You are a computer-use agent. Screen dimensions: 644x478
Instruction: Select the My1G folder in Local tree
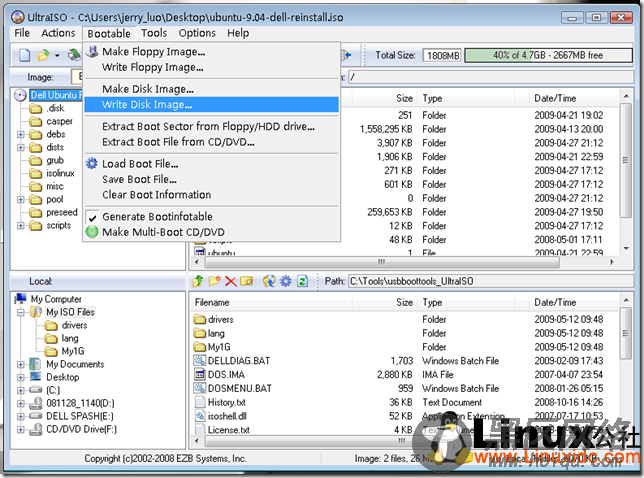click(x=73, y=351)
